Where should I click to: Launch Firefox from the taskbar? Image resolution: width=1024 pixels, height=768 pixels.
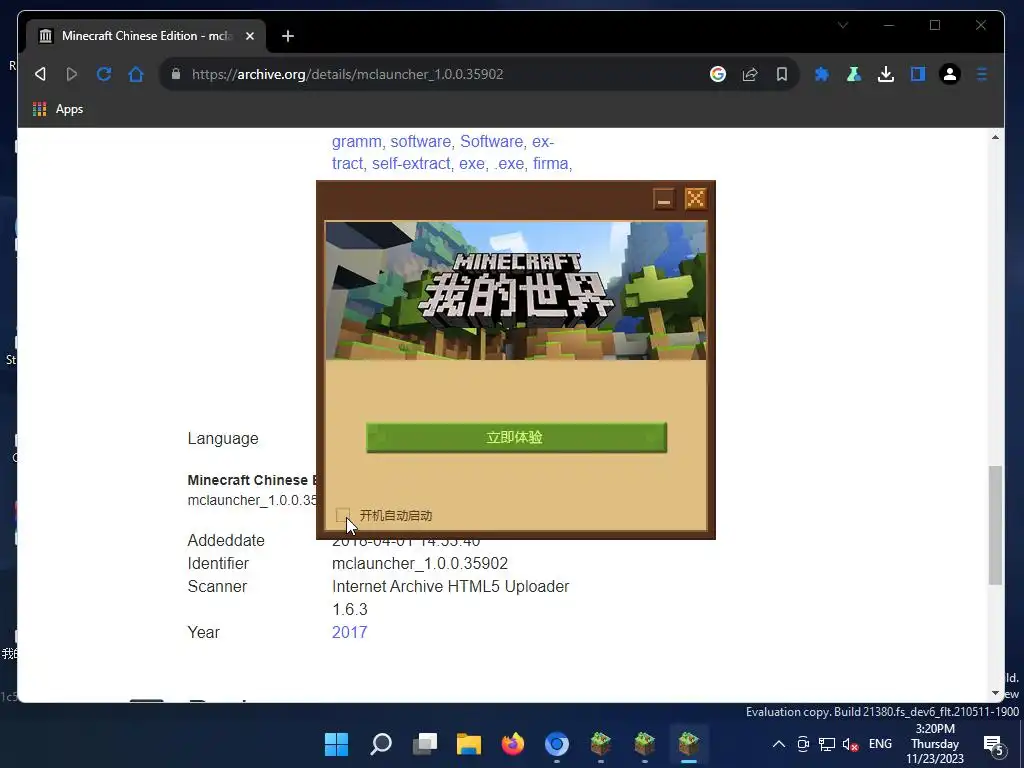tap(513, 744)
